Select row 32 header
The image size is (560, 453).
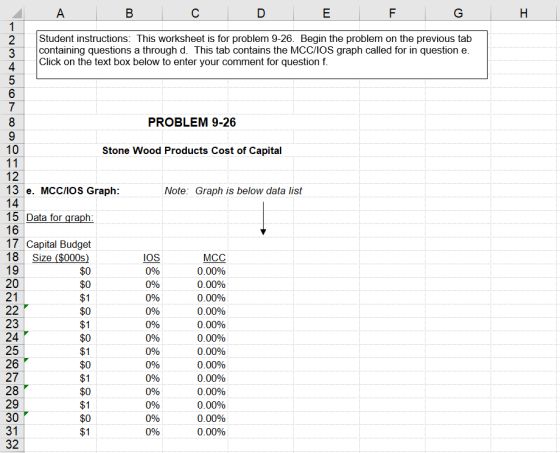click(12, 445)
